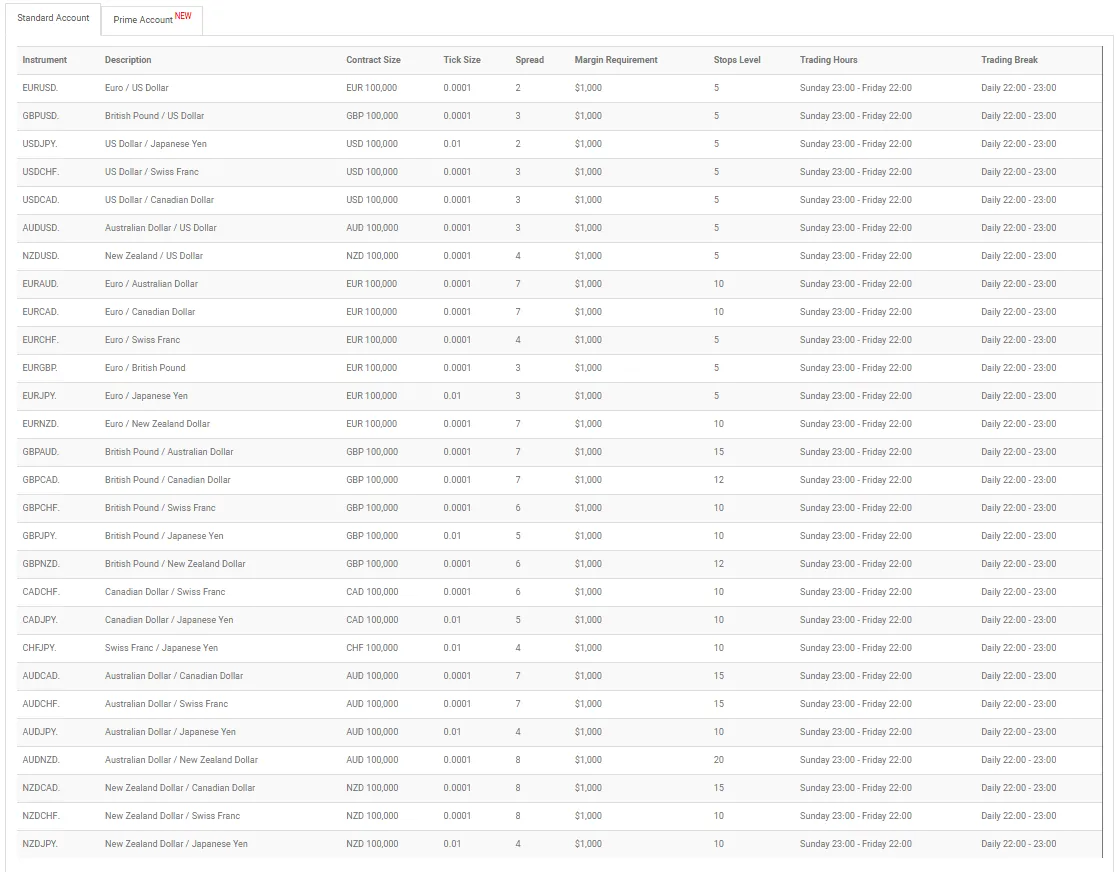
Task: Click the USDJPY. instrument cell
Action: (x=40, y=144)
